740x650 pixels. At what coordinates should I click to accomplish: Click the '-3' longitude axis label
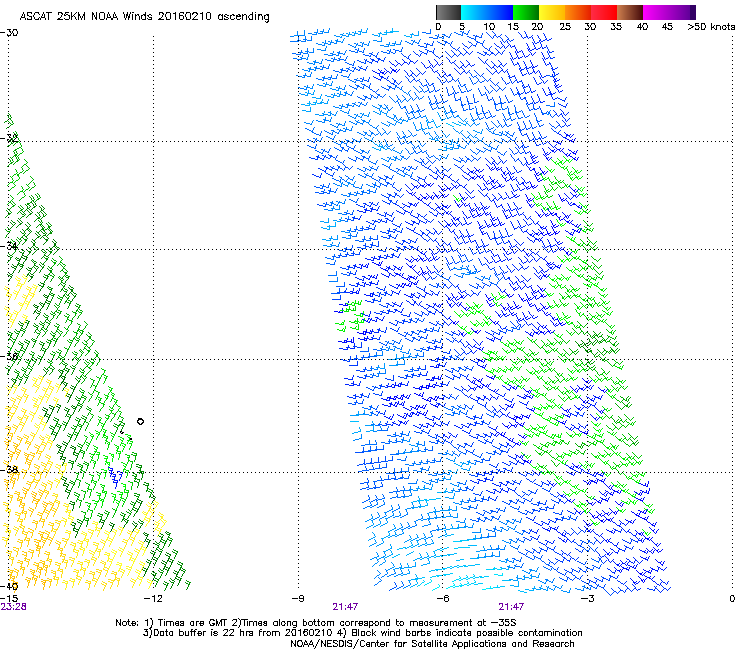588,598
